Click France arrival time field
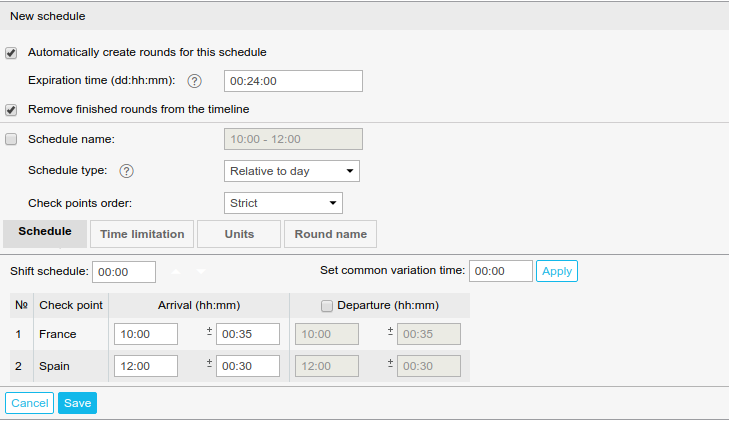This screenshot has height=422, width=729. coord(146,334)
